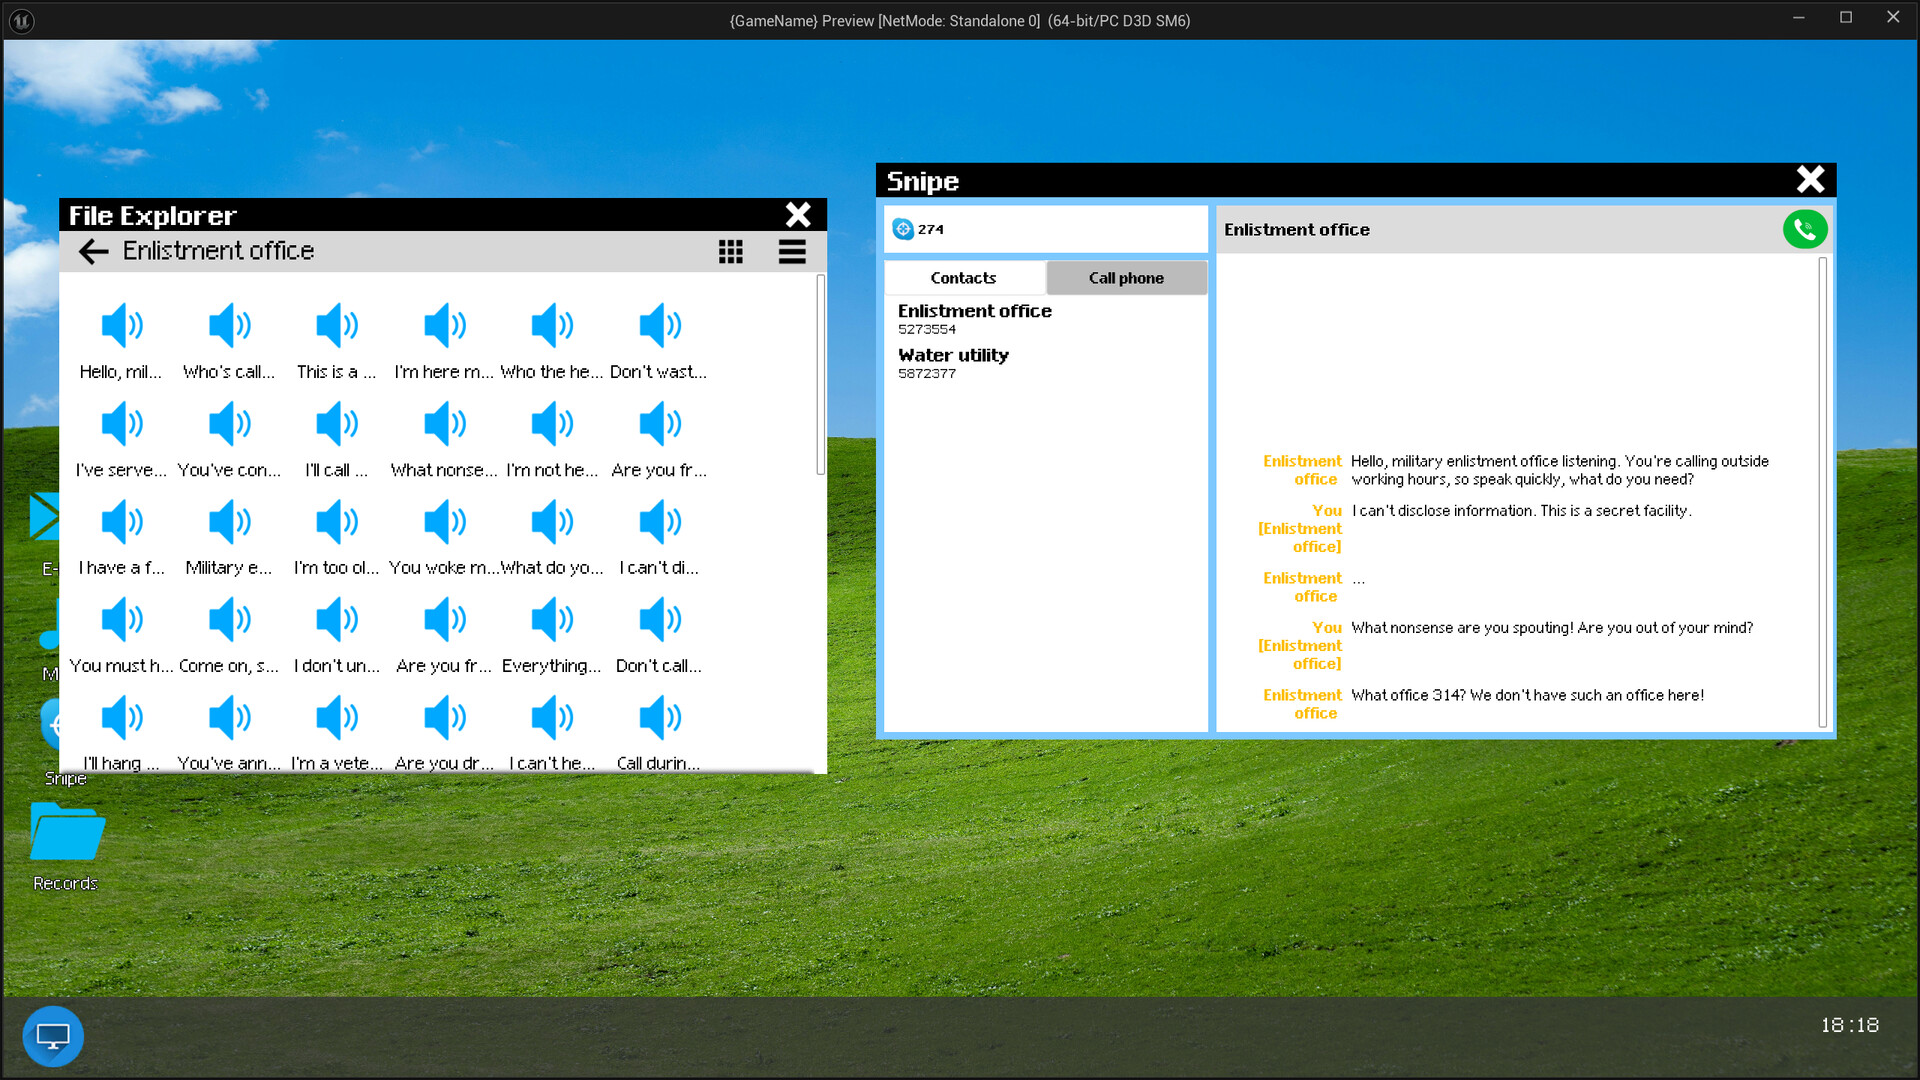
Task: Open the 'You've con...' audio file
Action: click(229, 438)
